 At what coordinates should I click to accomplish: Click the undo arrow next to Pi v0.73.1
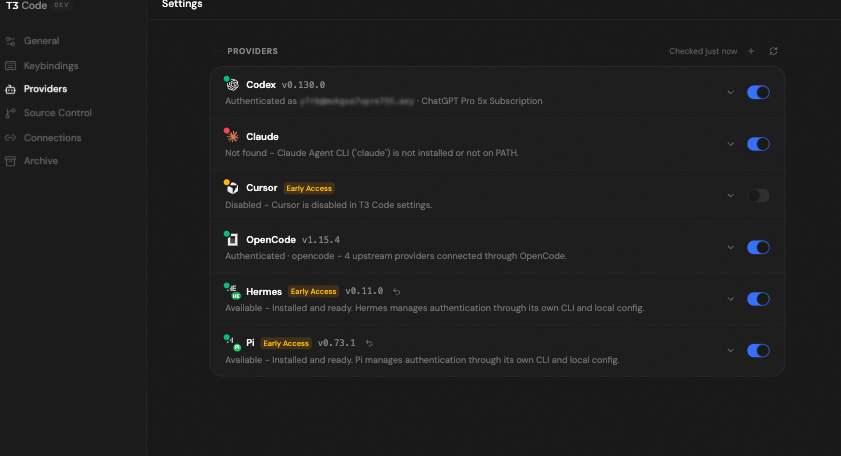point(369,343)
